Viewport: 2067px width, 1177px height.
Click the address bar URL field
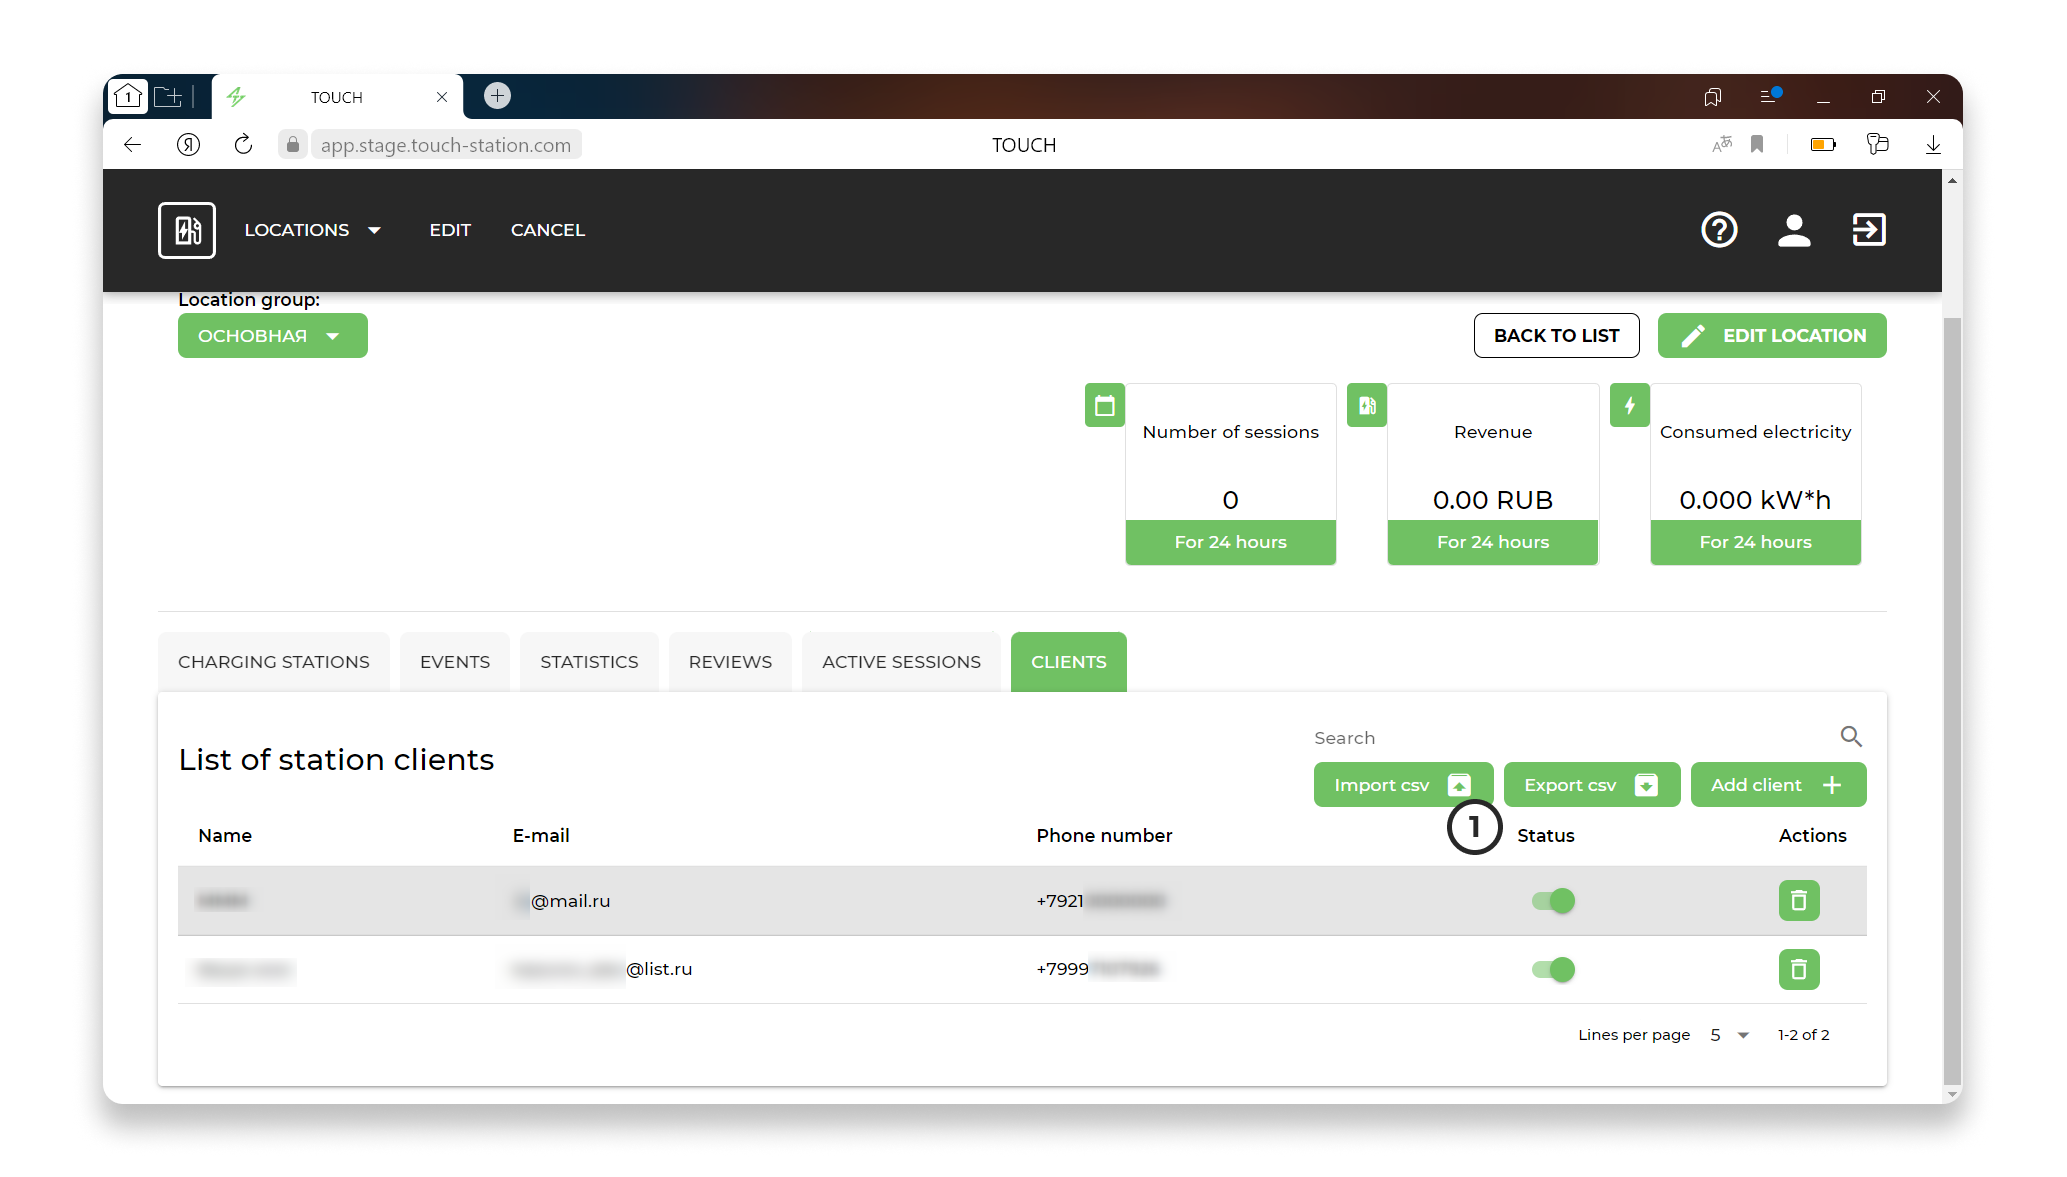(445, 145)
